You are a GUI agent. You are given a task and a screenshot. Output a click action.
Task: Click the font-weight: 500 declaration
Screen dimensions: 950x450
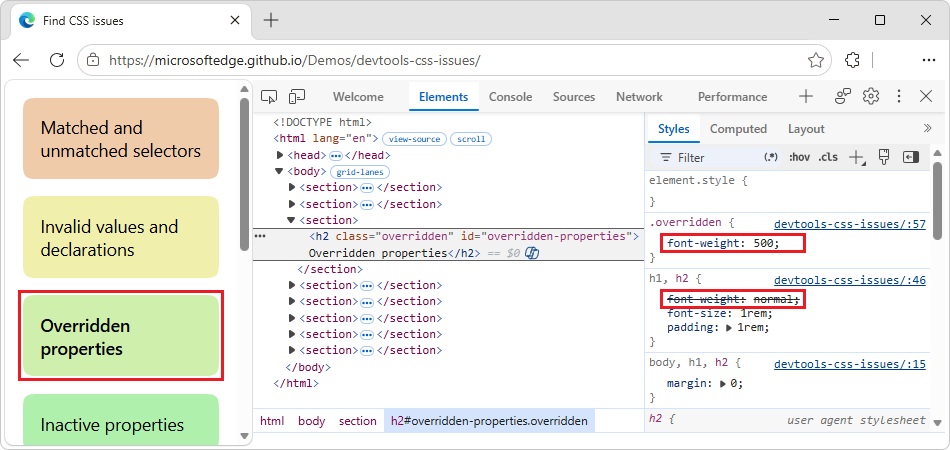tap(723, 243)
